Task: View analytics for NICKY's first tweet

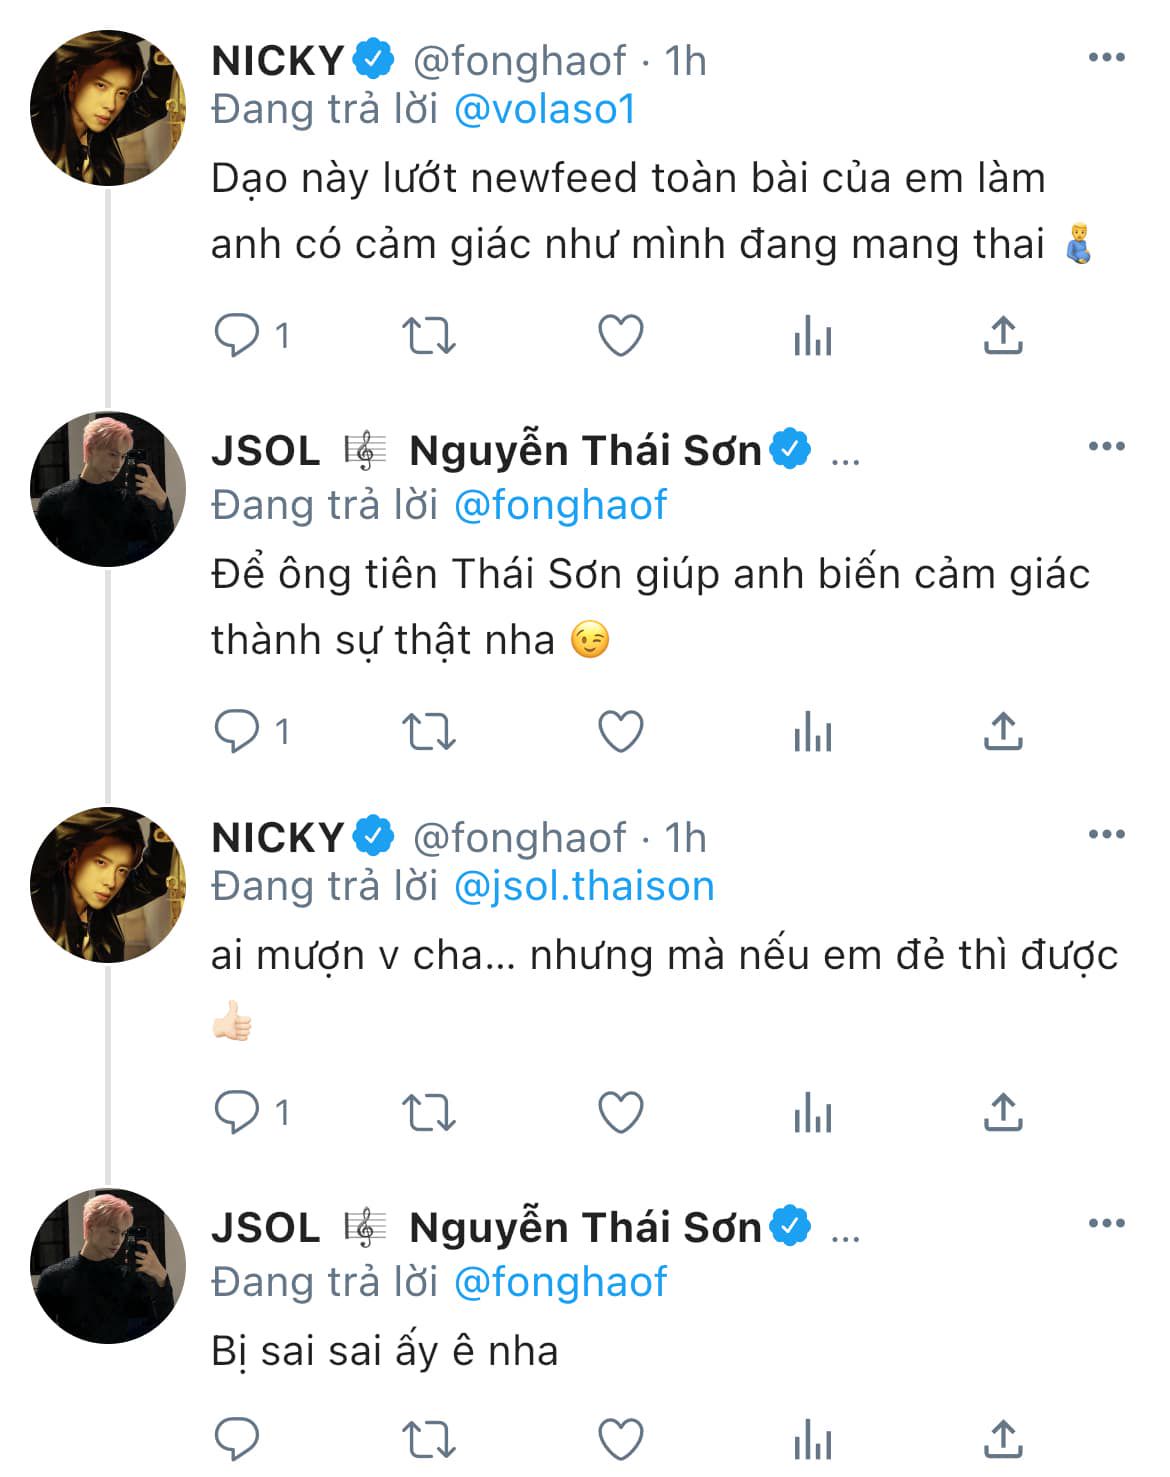Action: coord(813,336)
